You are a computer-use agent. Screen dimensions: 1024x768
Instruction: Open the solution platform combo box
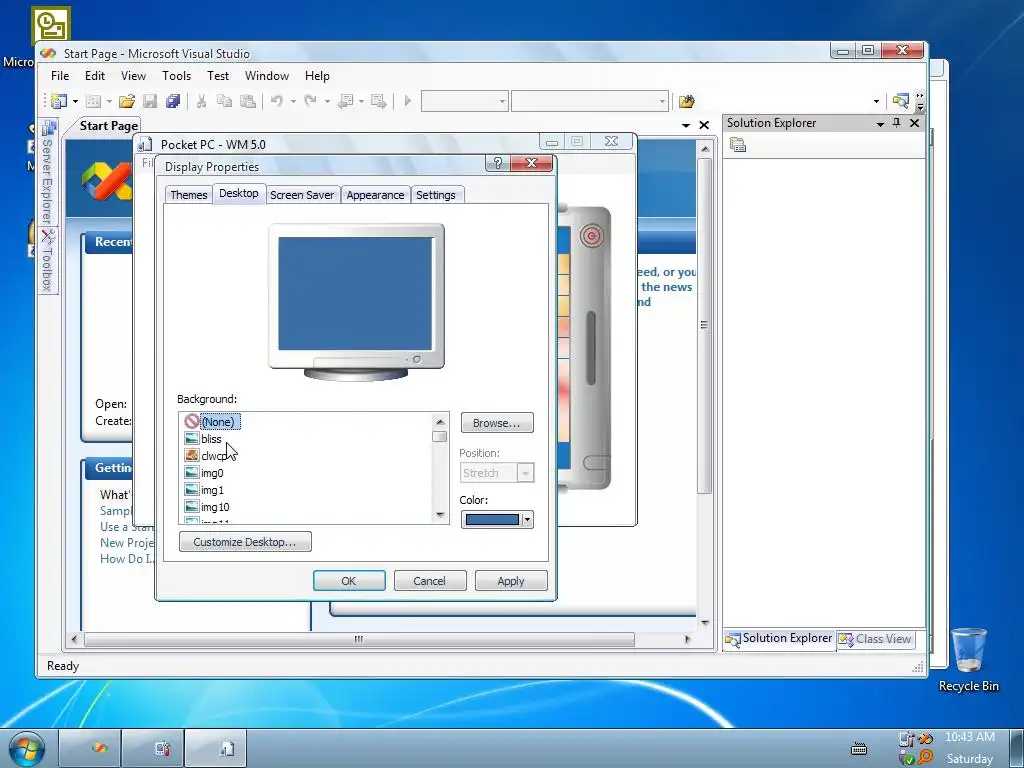[590, 101]
